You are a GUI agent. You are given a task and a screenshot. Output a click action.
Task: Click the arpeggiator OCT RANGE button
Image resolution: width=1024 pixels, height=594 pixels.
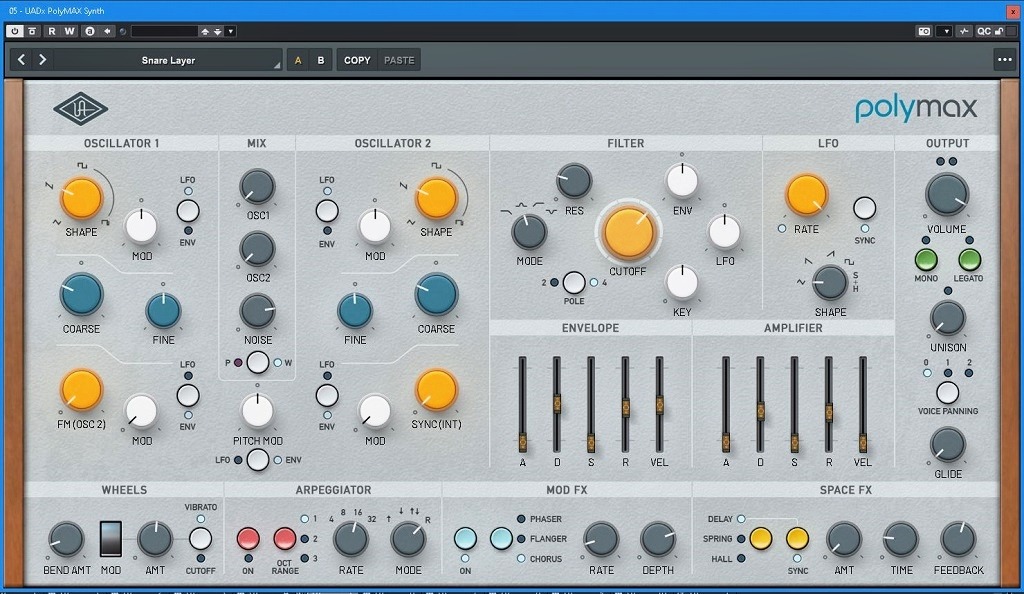coord(285,539)
